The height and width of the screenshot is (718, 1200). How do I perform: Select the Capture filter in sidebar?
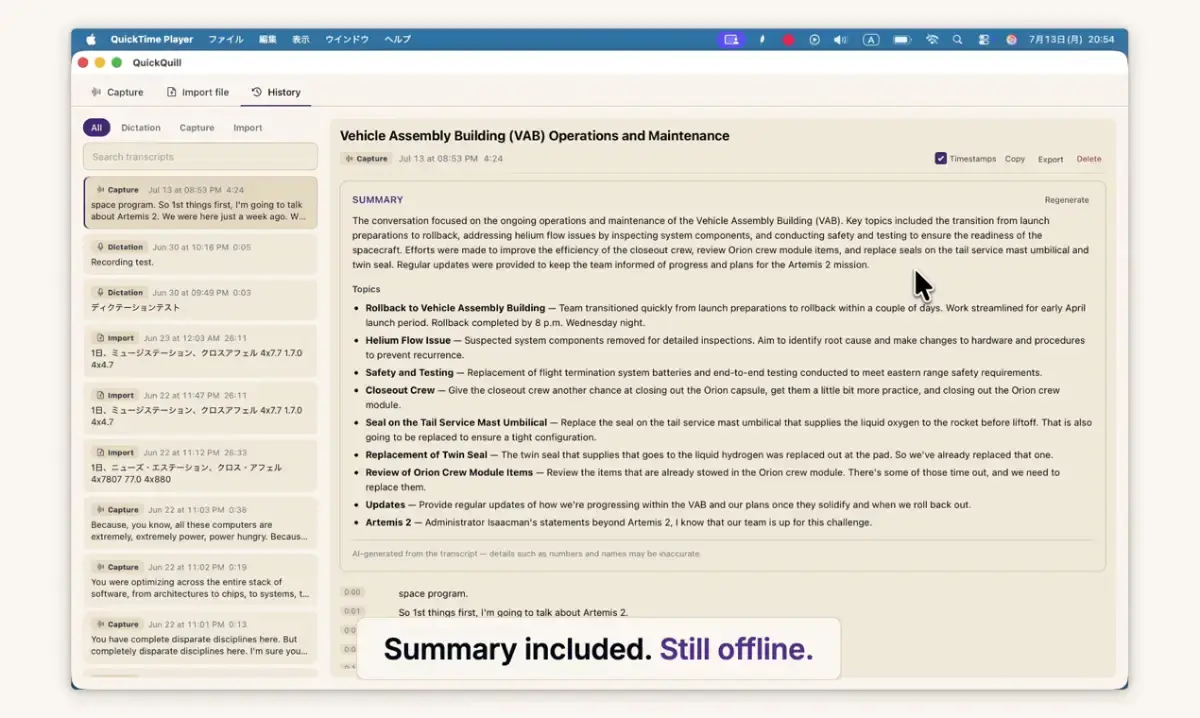(x=197, y=128)
